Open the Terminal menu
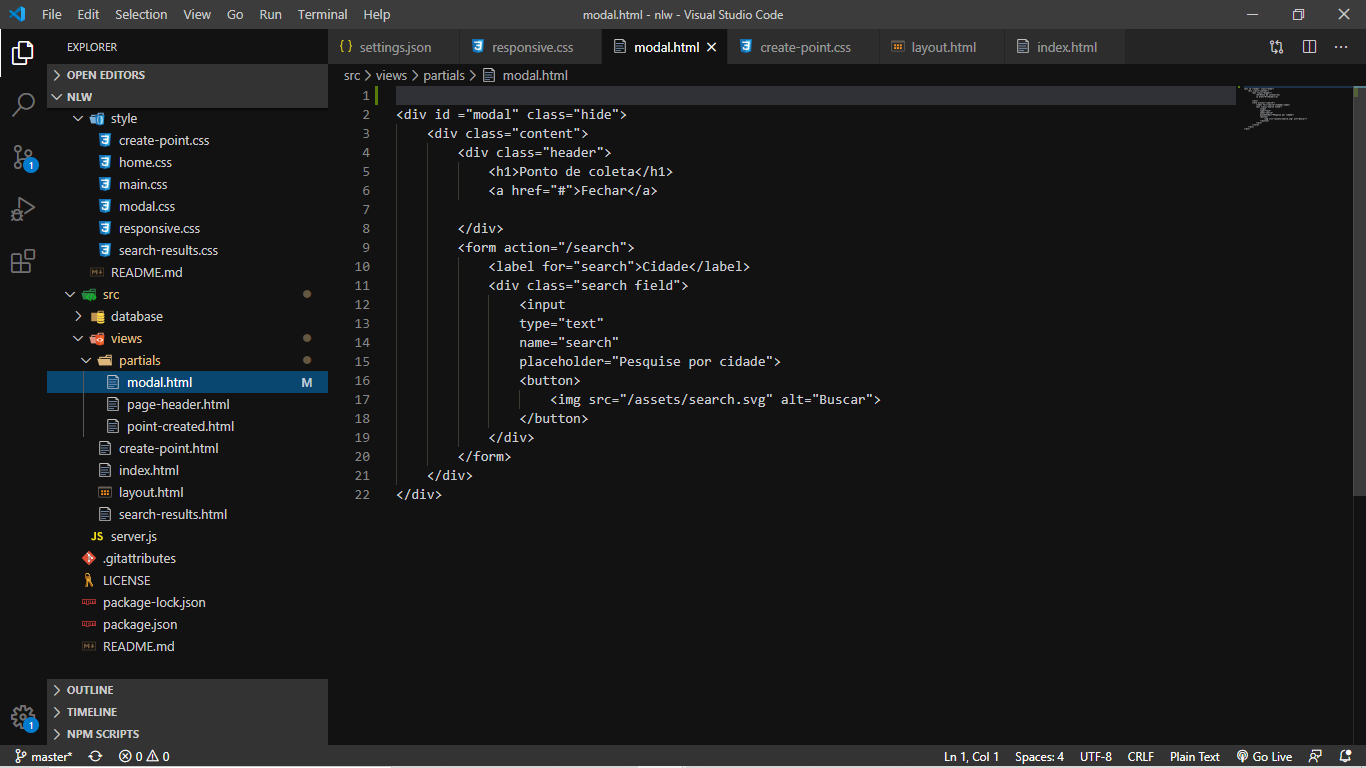Image resolution: width=1366 pixels, height=768 pixels. [322, 14]
